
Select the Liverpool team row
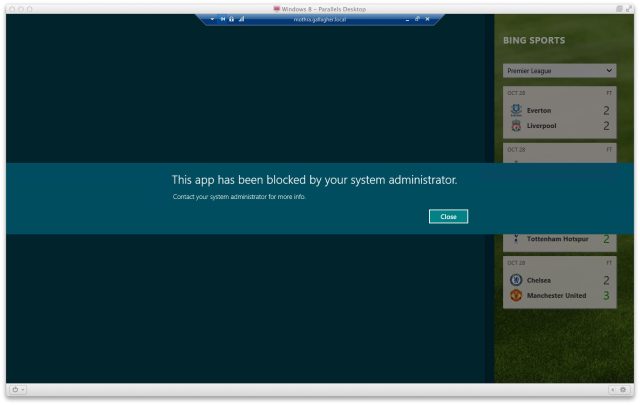[x=559, y=126]
